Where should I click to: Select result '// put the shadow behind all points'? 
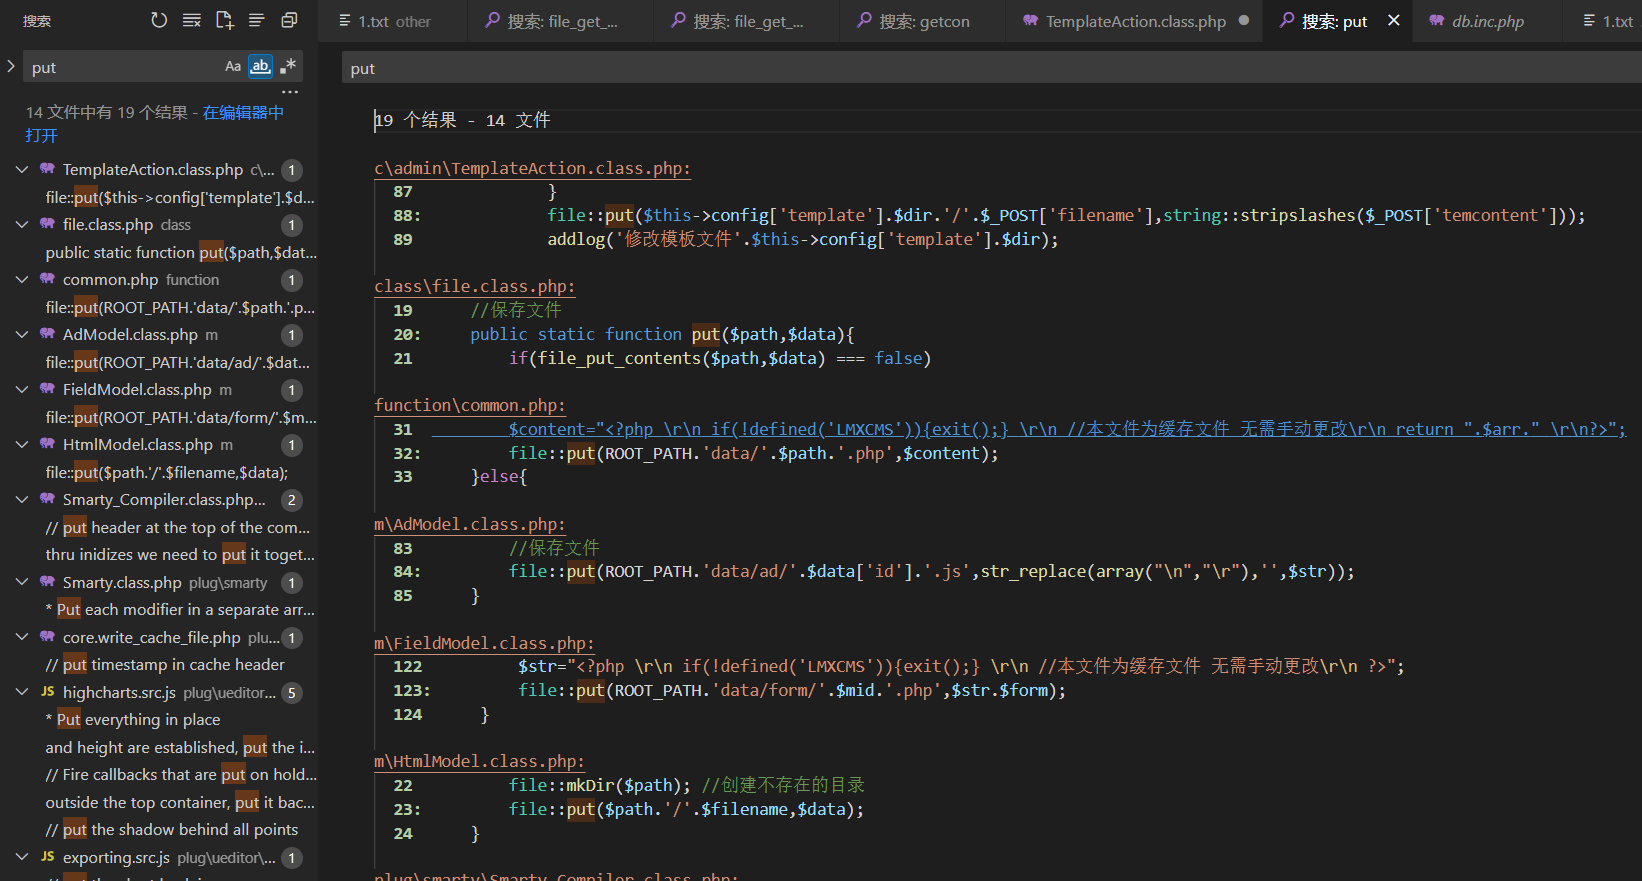(172, 830)
